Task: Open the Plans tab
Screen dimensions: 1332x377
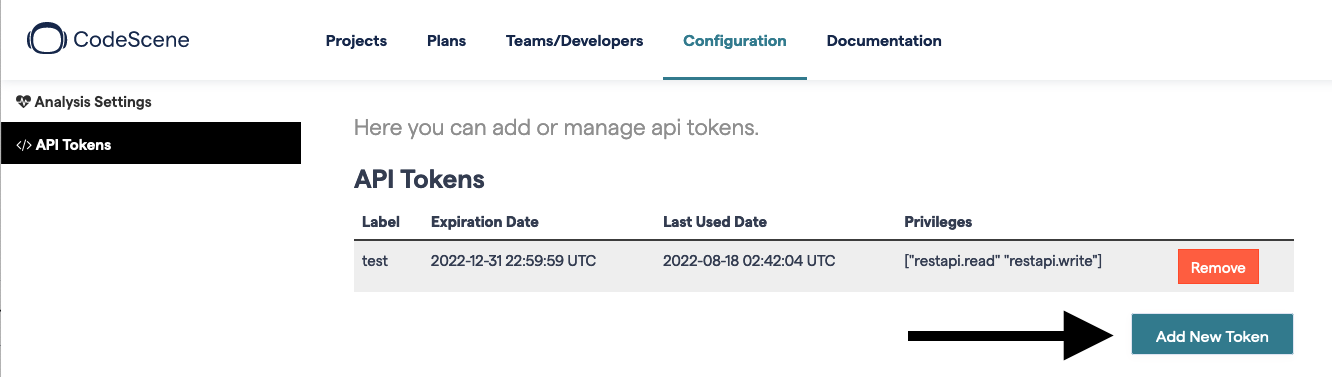Action: coord(446,41)
